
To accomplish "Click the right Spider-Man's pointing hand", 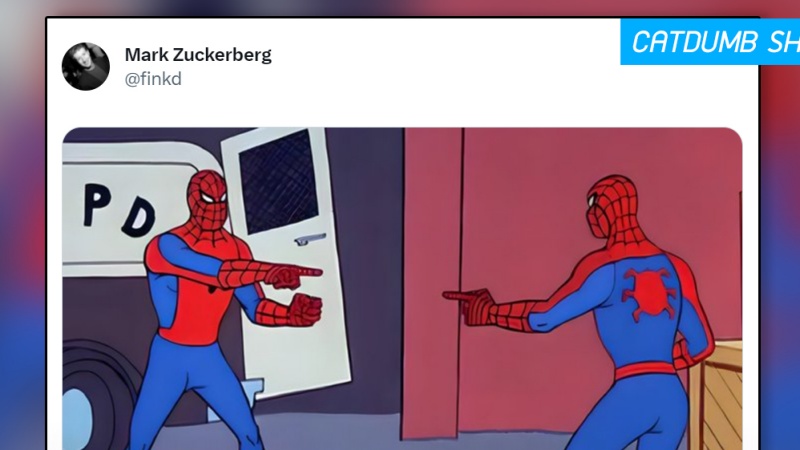I will coord(468,304).
